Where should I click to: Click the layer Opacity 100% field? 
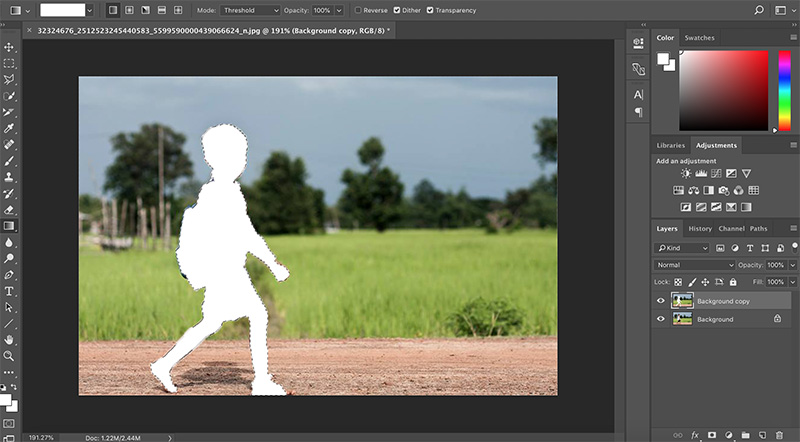click(776, 265)
